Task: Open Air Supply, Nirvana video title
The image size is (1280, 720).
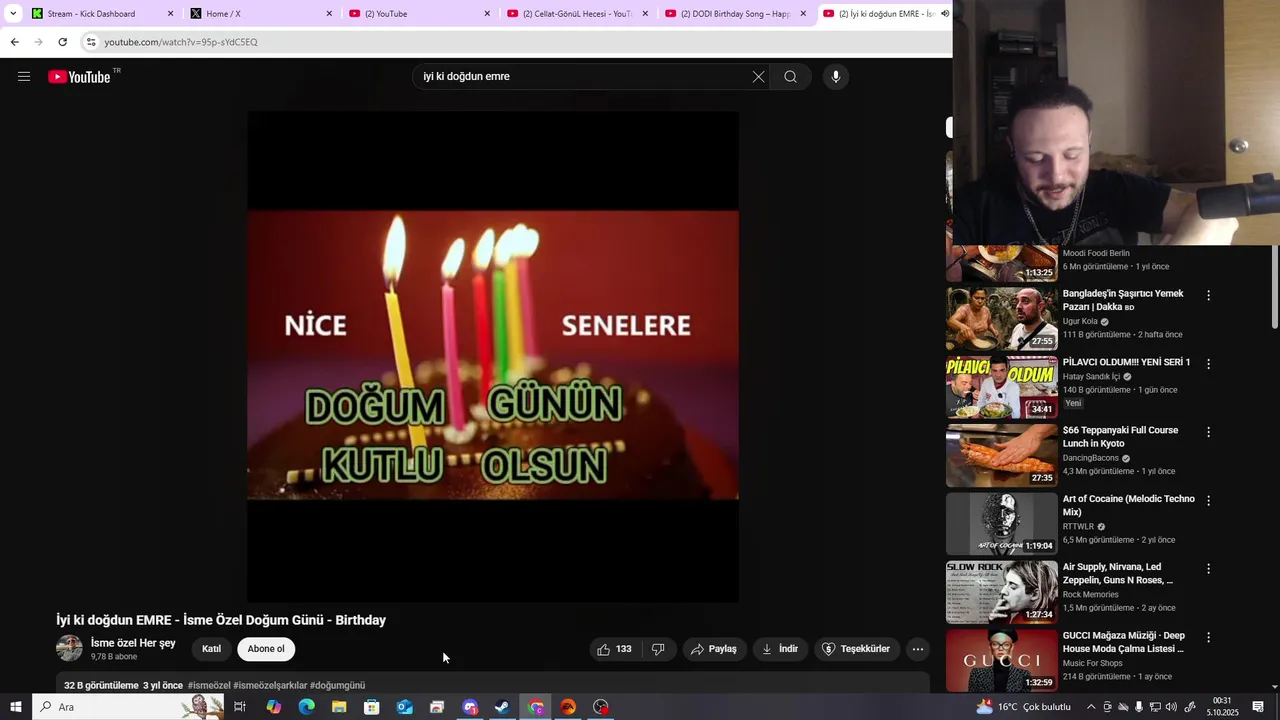Action: pos(1118,573)
